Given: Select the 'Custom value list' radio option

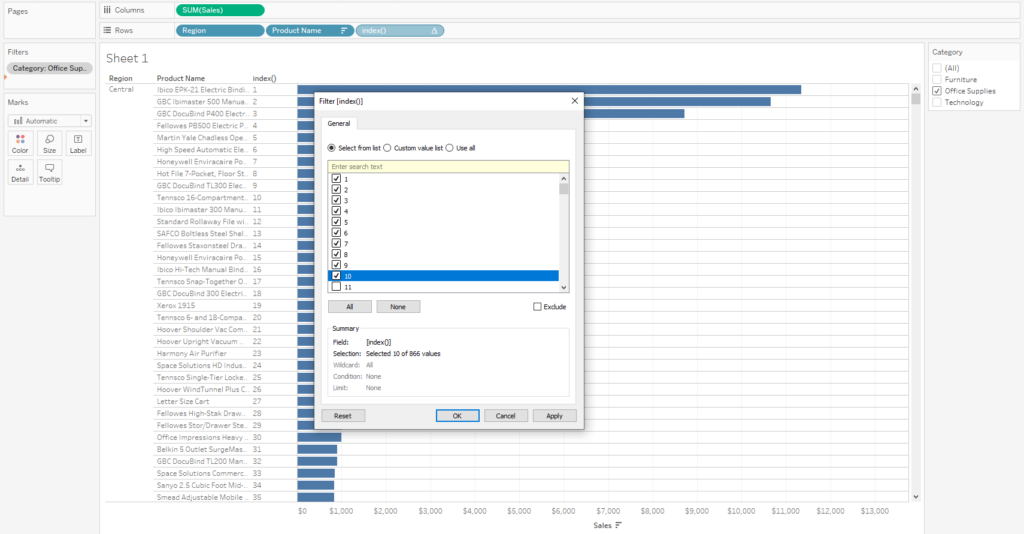Looking at the screenshot, I should [x=387, y=148].
